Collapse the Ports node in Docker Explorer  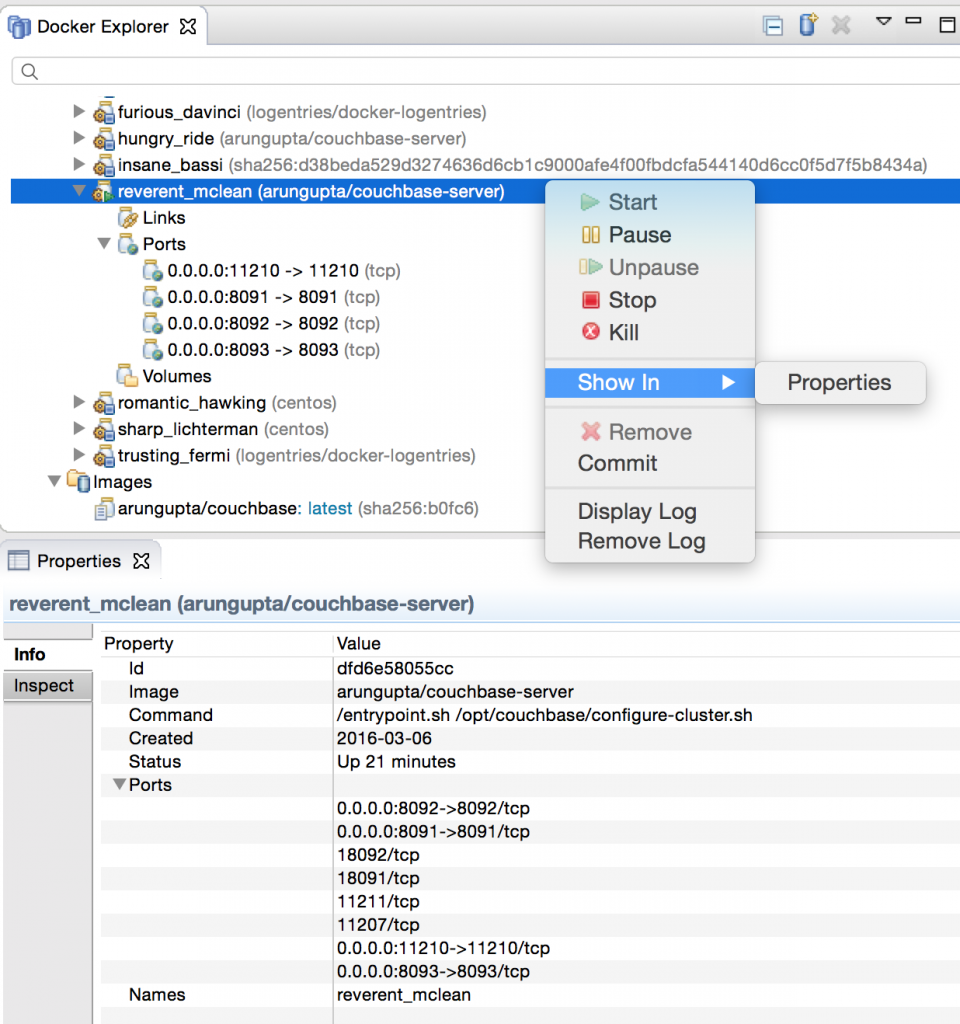coord(104,244)
